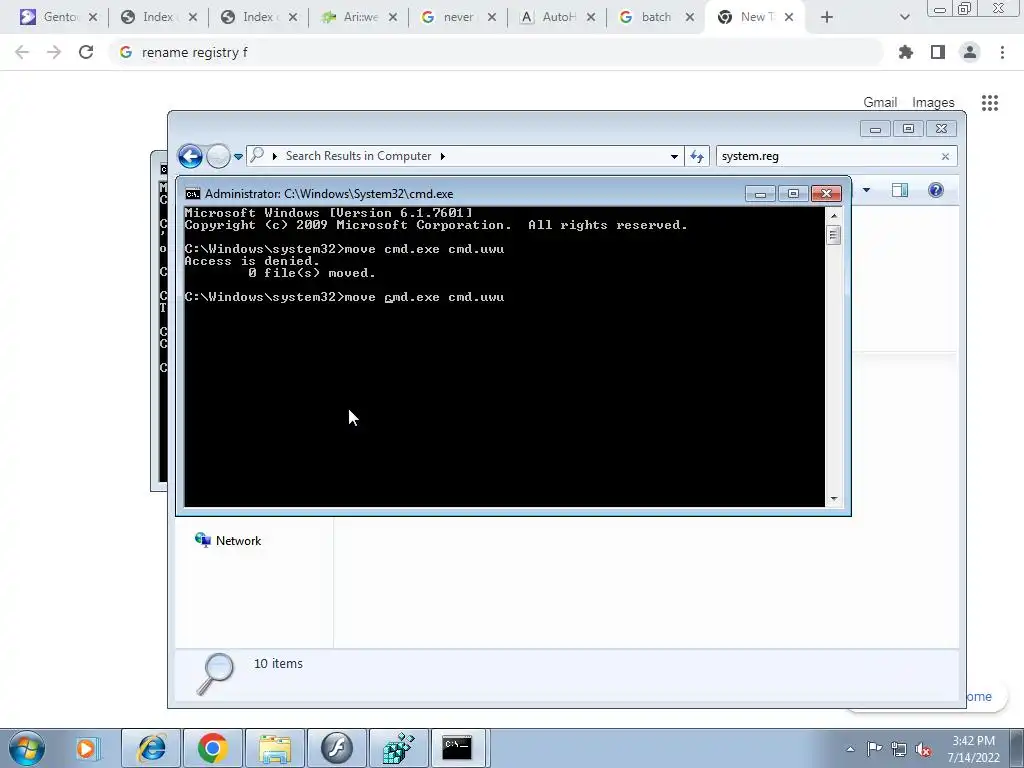Open Action Center flag icon

(874, 749)
